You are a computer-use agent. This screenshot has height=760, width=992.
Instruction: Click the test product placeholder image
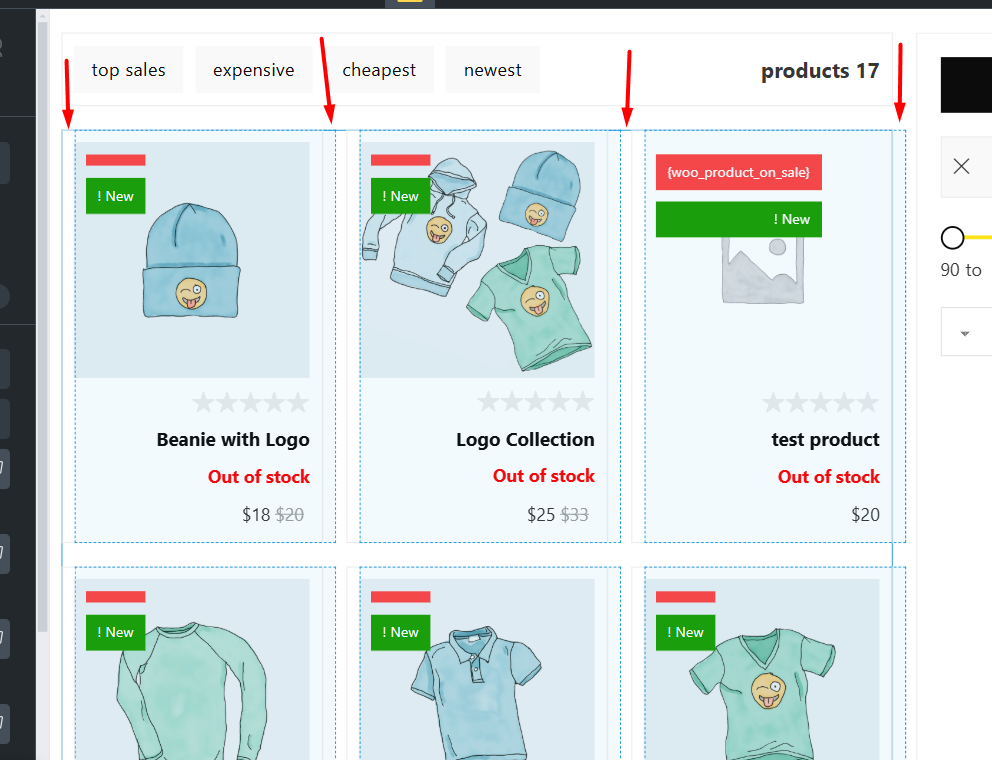[763, 271]
